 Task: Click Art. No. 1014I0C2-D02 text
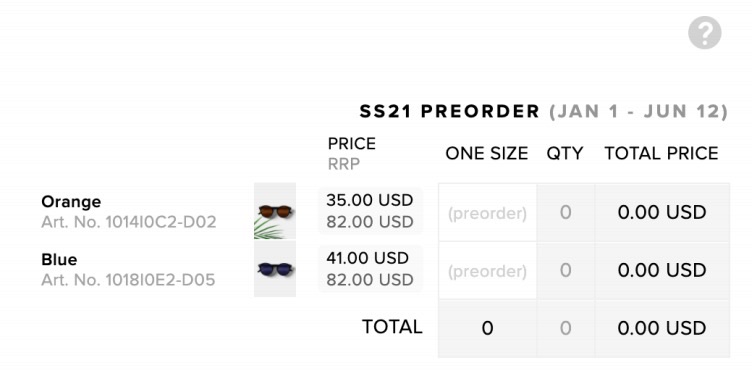pos(129,222)
